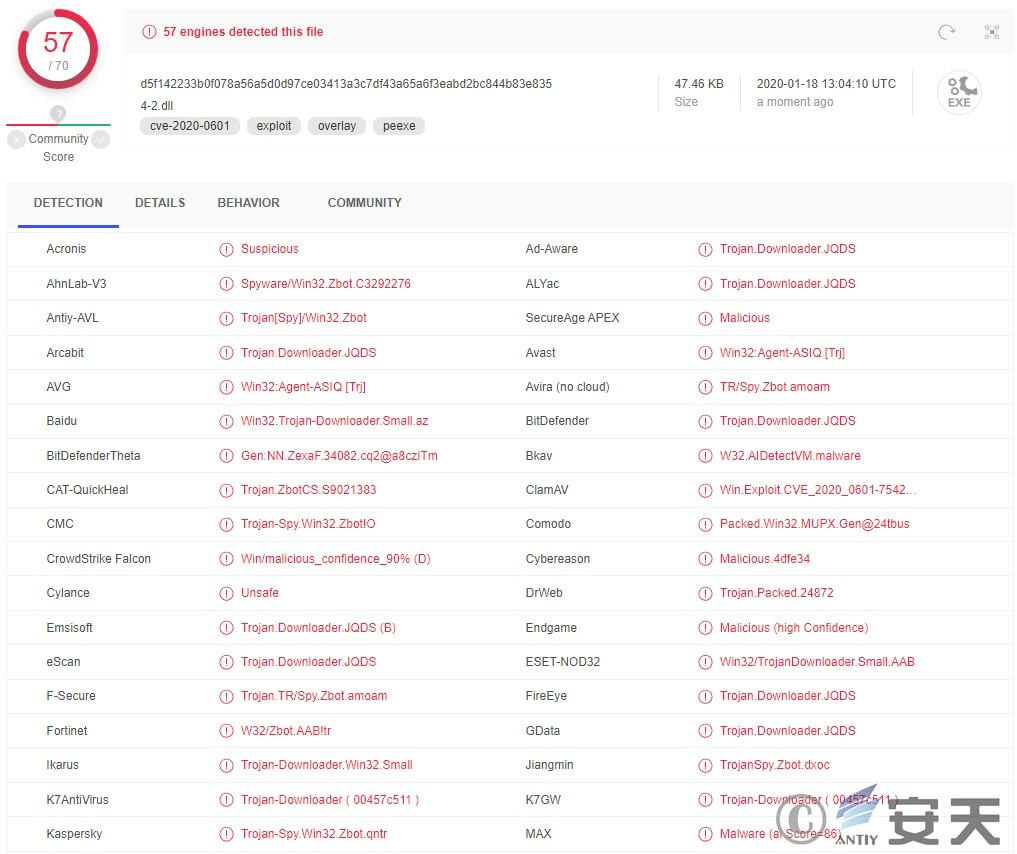Image resolution: width=1017 pixels, height=854 pixels.
Task: Switch to the DETAILS tab
Action: click(160, 203)
